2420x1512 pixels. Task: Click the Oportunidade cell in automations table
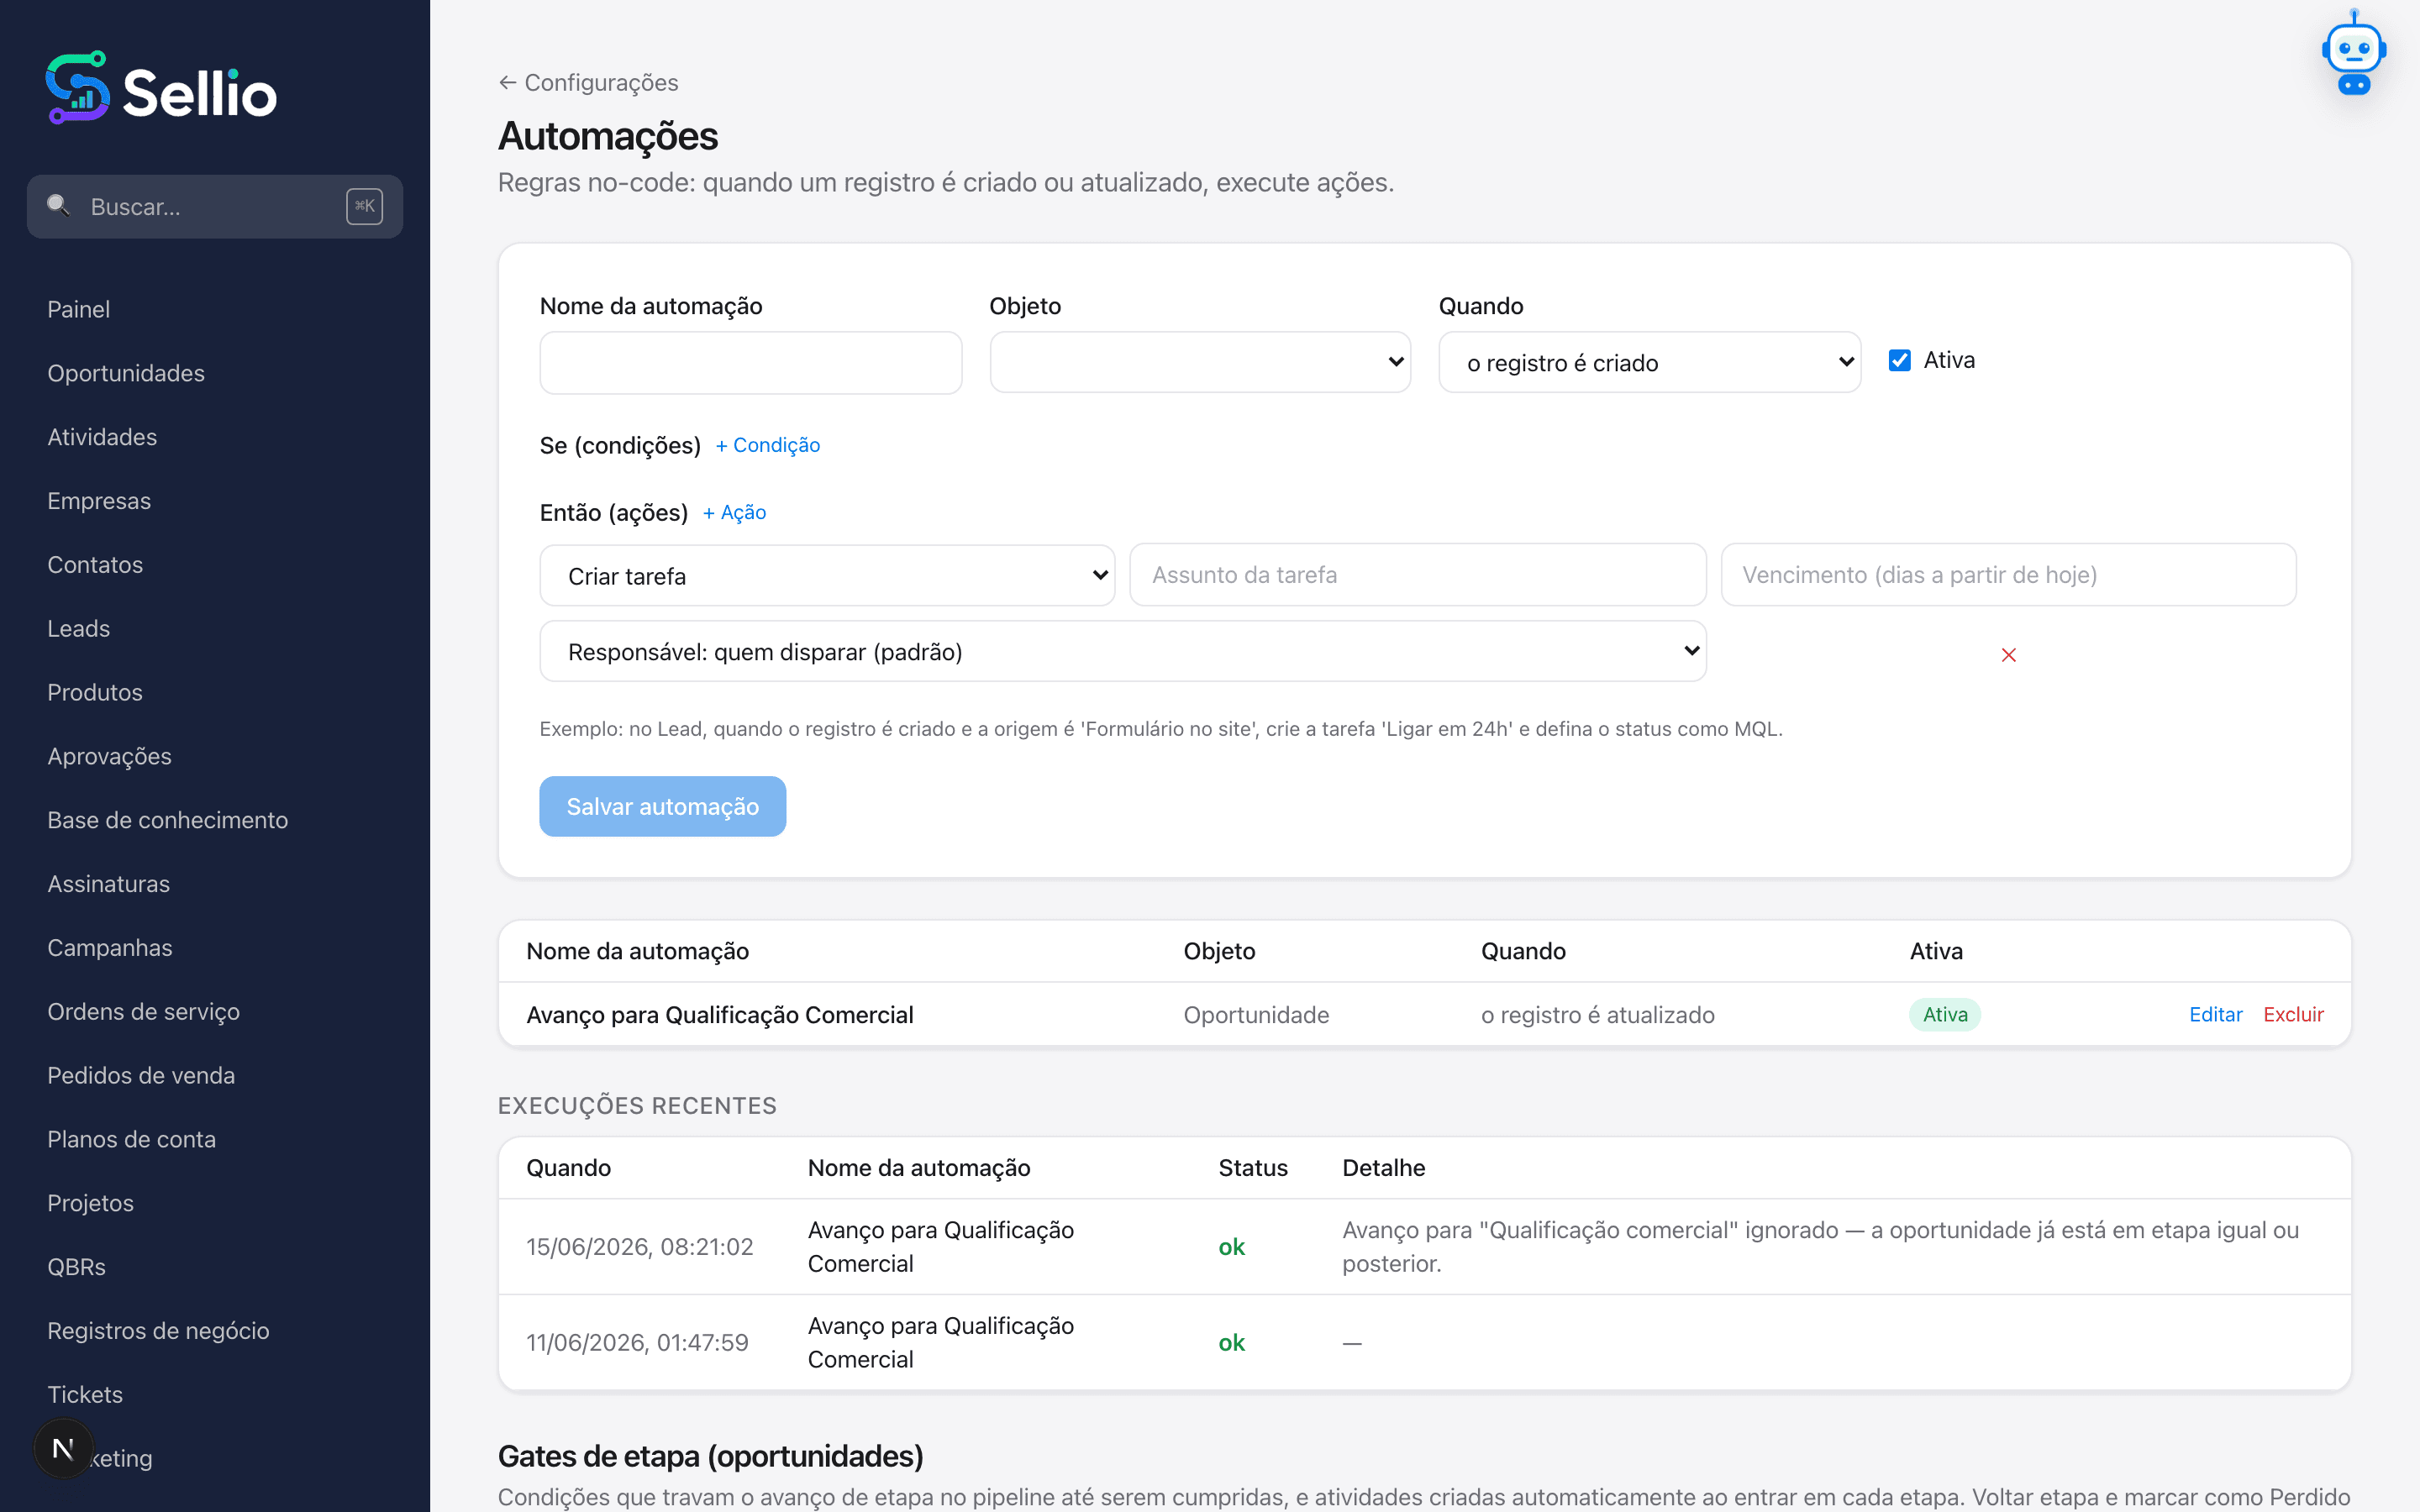pos(1256,1015)
